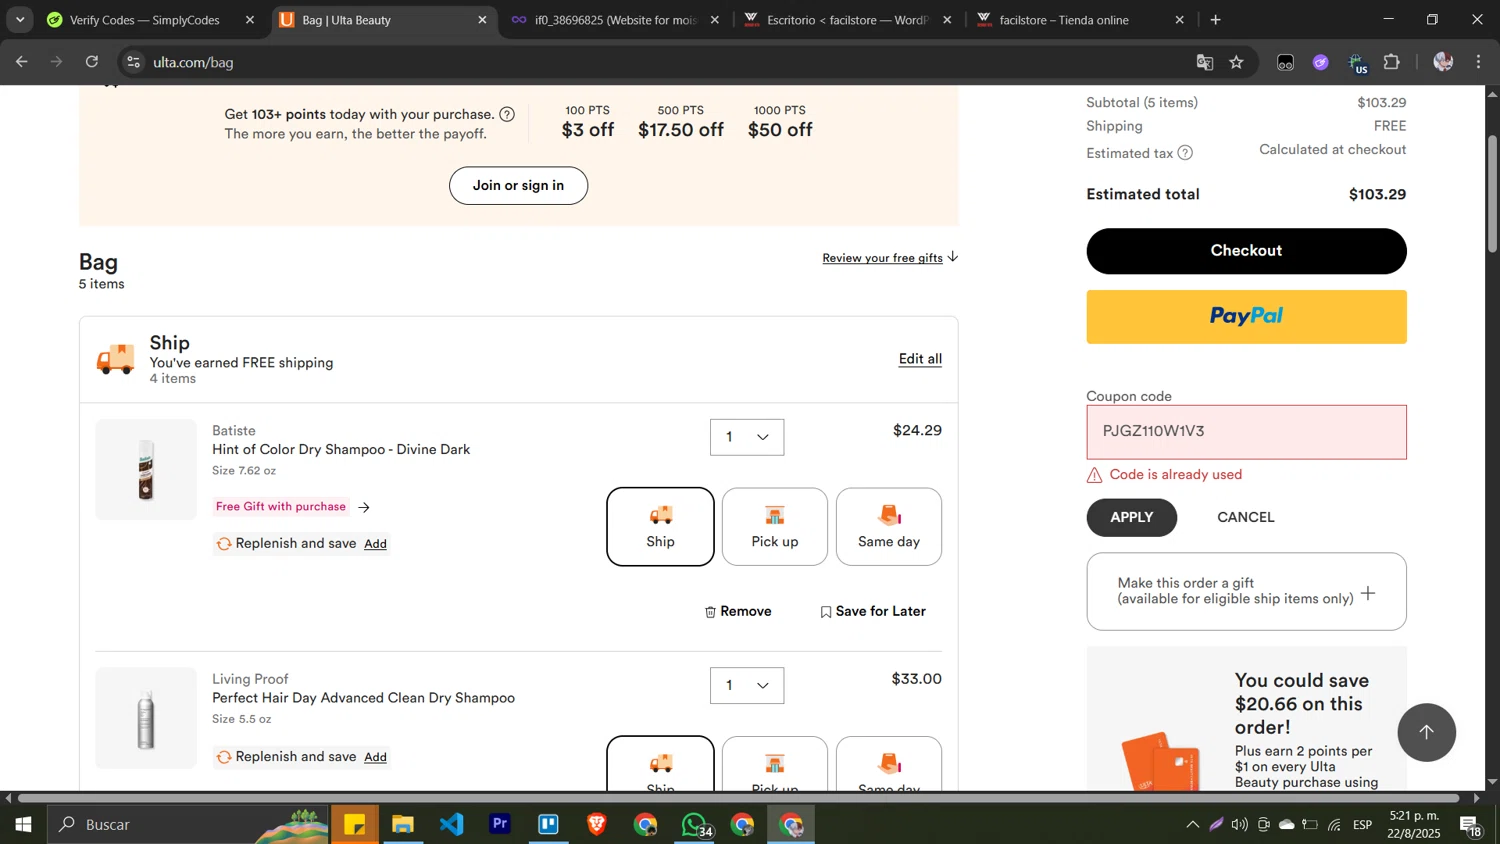Cancel coupon code entry
1500x844 pixels.
point(1246,518)
